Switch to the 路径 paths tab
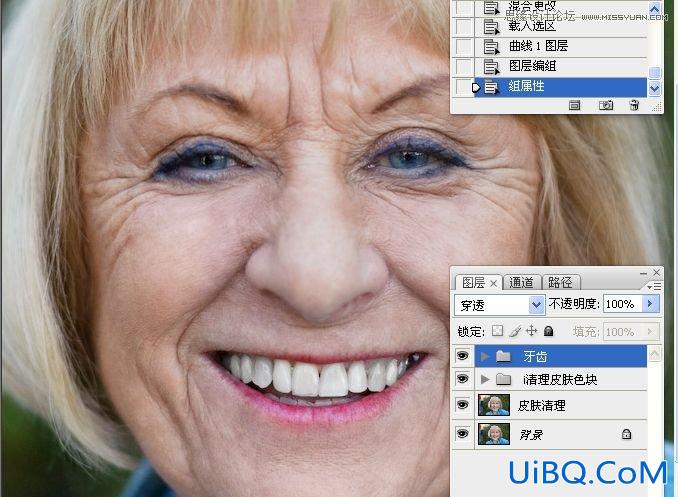 tap(560, 283)
